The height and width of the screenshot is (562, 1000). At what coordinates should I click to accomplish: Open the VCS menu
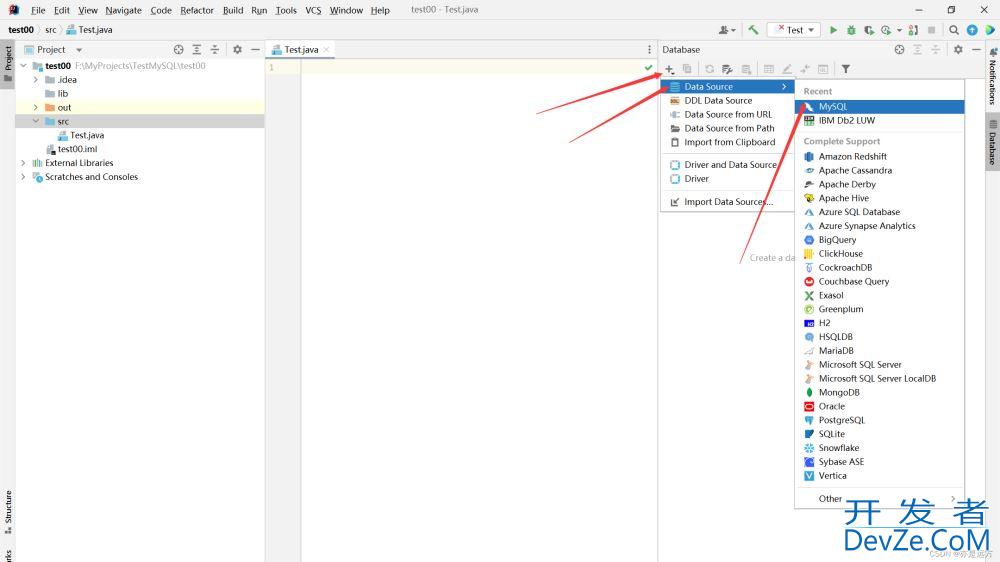313,10
